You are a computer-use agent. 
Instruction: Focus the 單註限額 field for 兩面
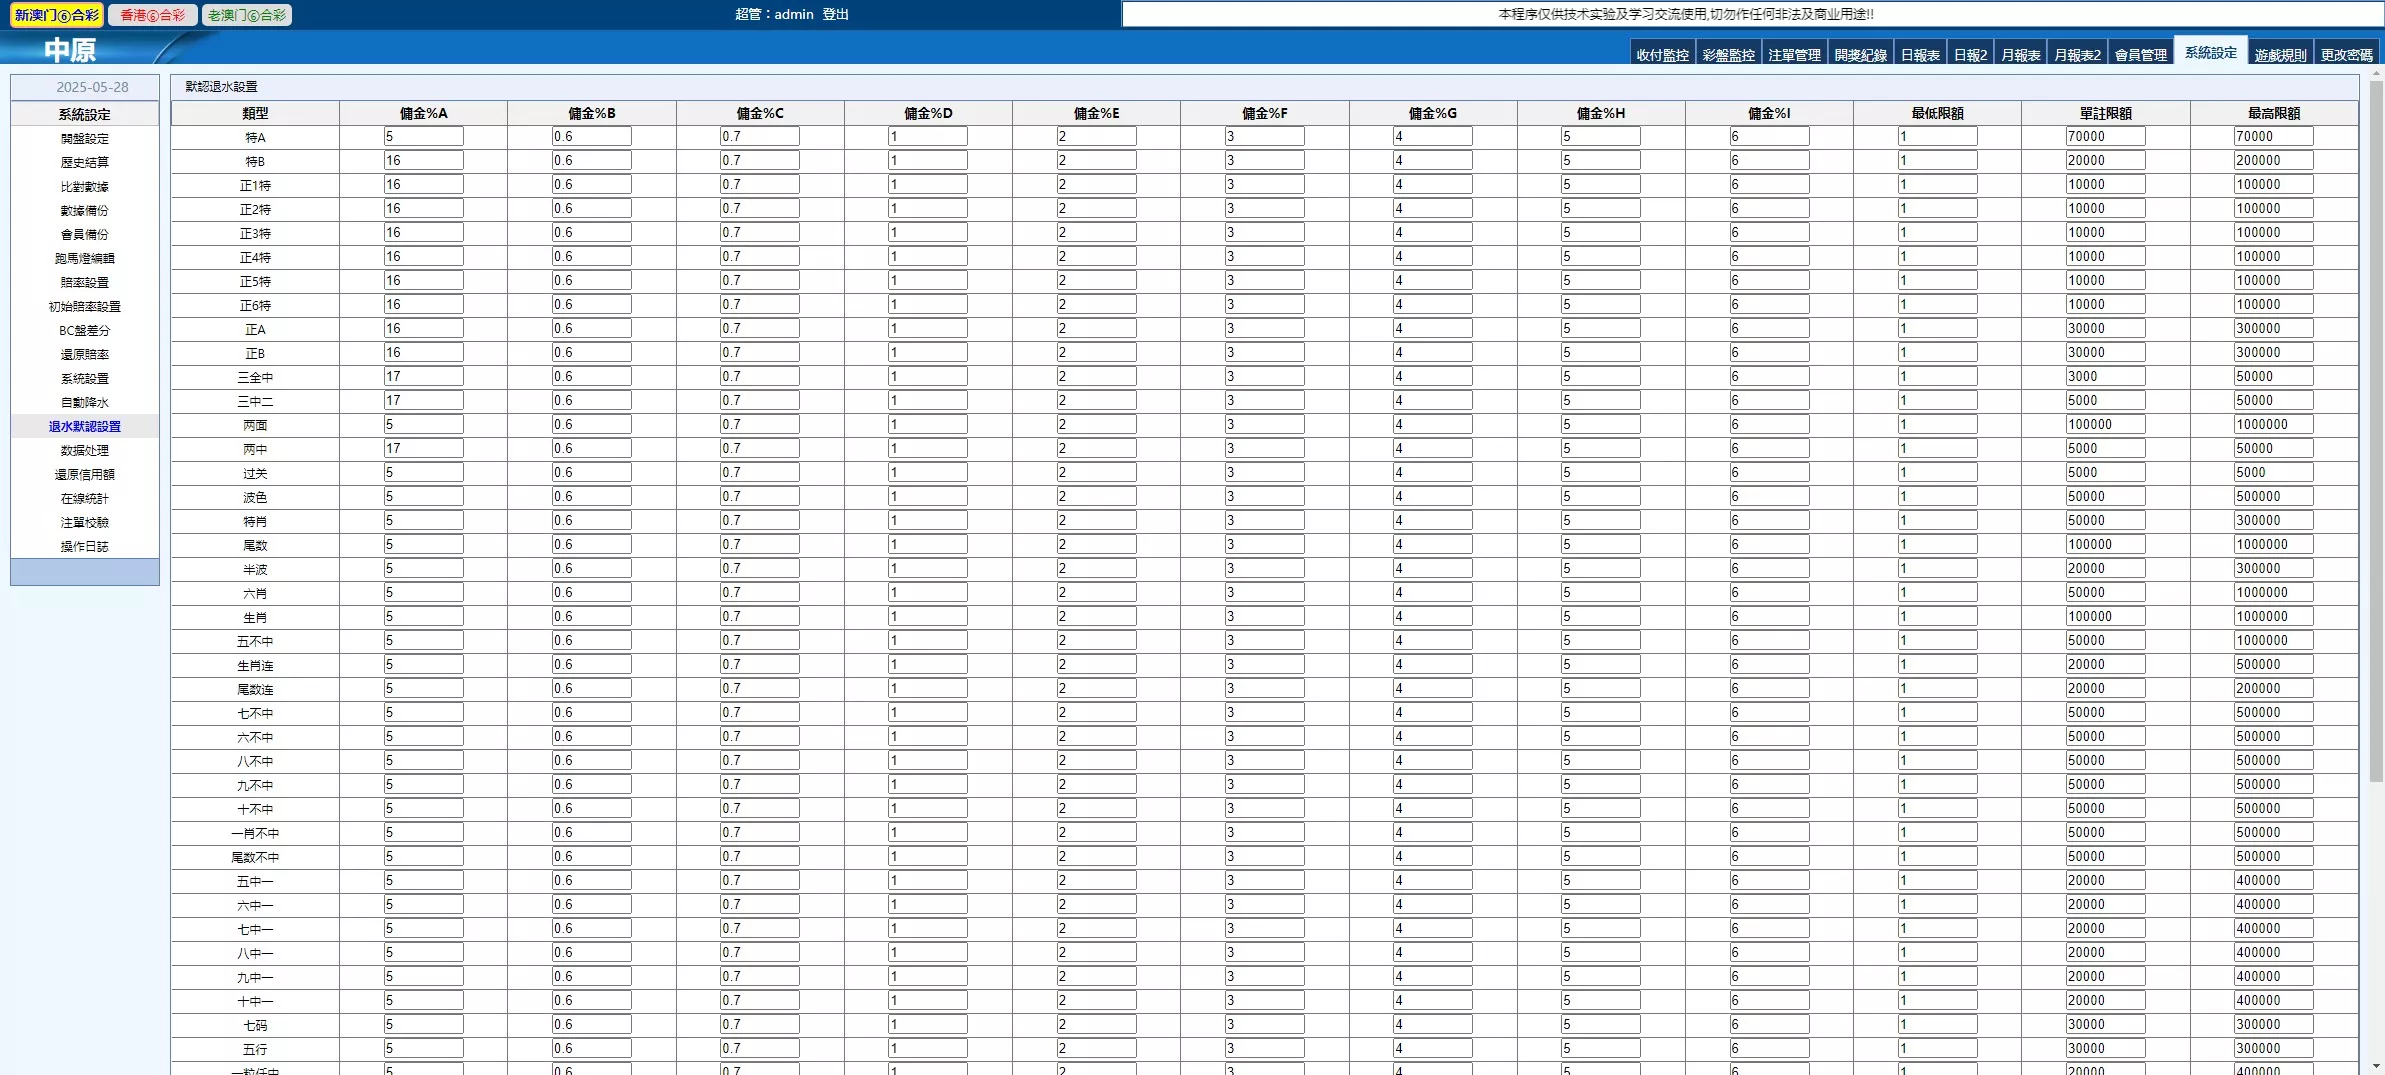click(x=2105, y=425)
